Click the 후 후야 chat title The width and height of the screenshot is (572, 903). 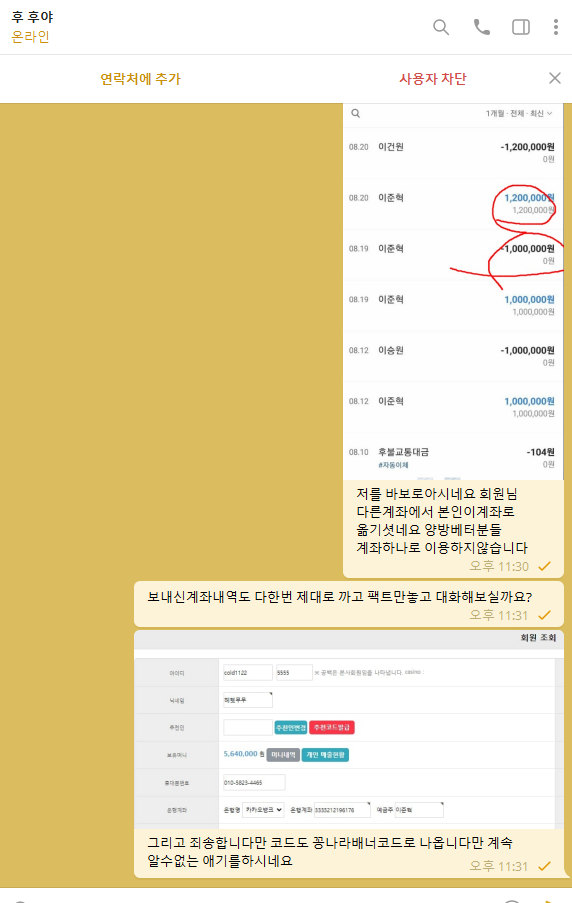tap(32, 17)
